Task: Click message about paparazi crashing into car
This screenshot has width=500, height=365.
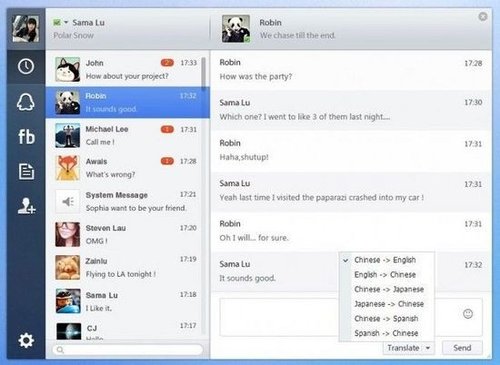Action: tap(322, 197)
